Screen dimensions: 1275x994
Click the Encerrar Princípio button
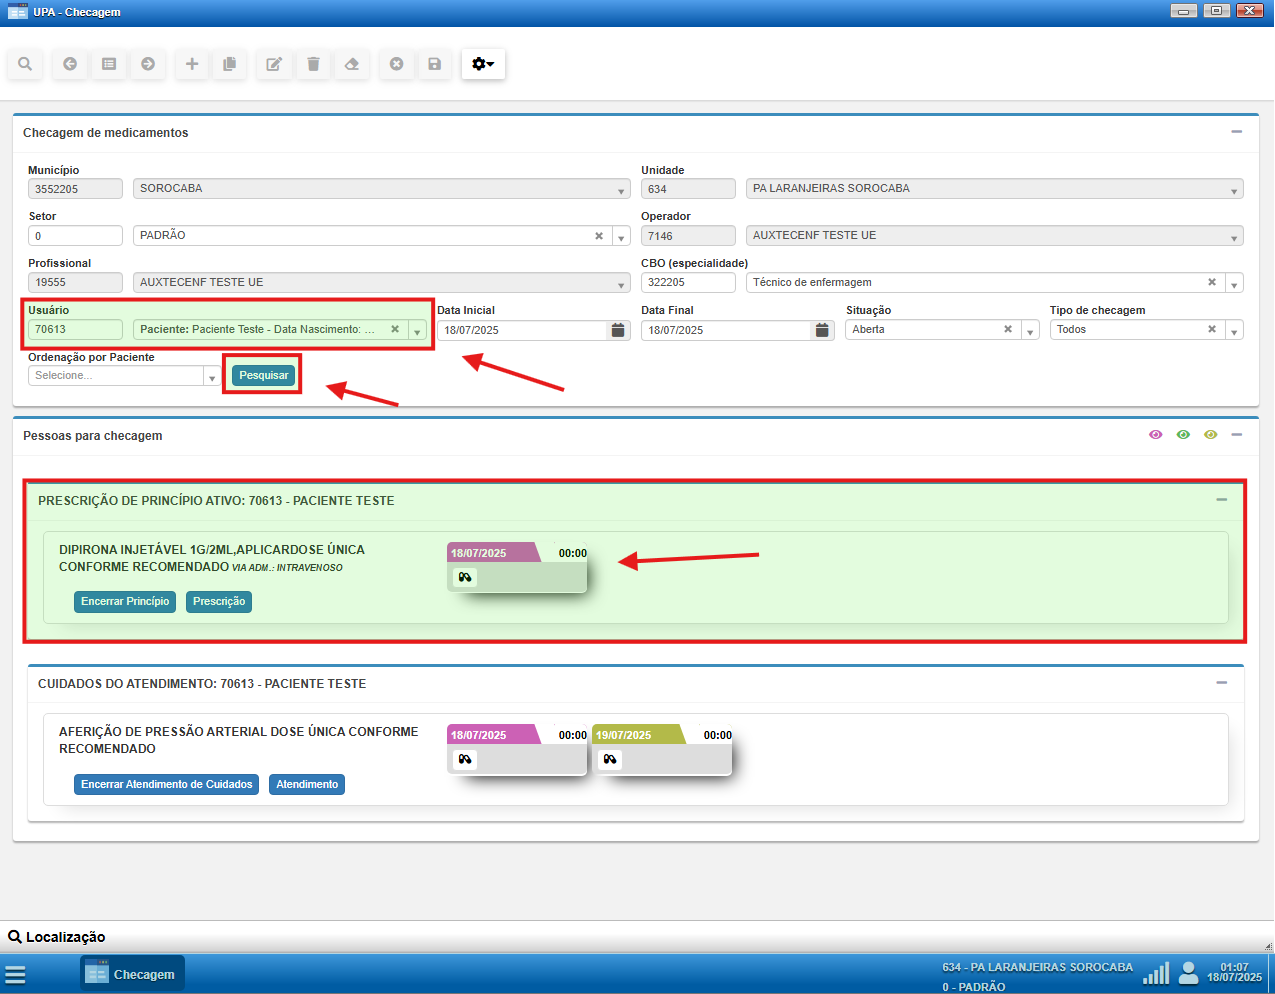[125, 602]
